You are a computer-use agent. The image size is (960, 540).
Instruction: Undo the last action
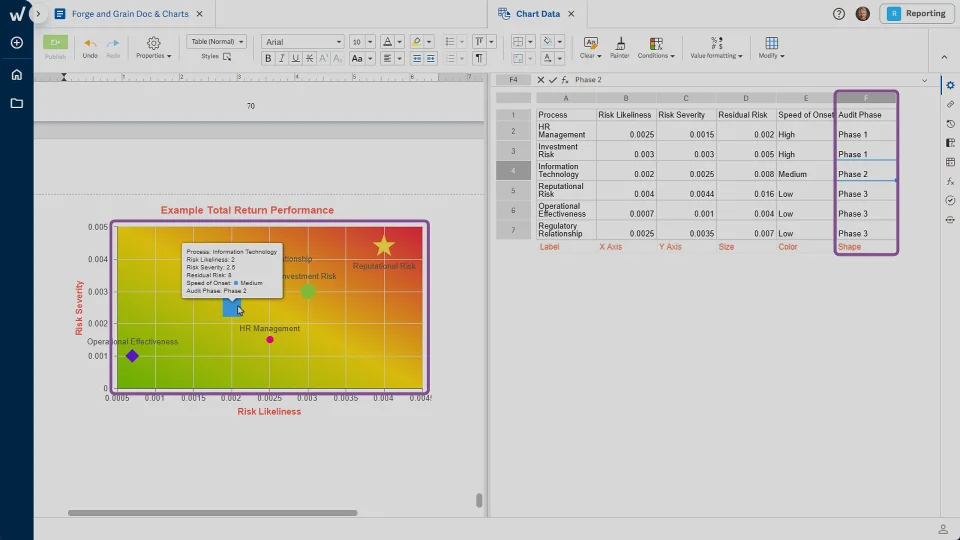90,47
